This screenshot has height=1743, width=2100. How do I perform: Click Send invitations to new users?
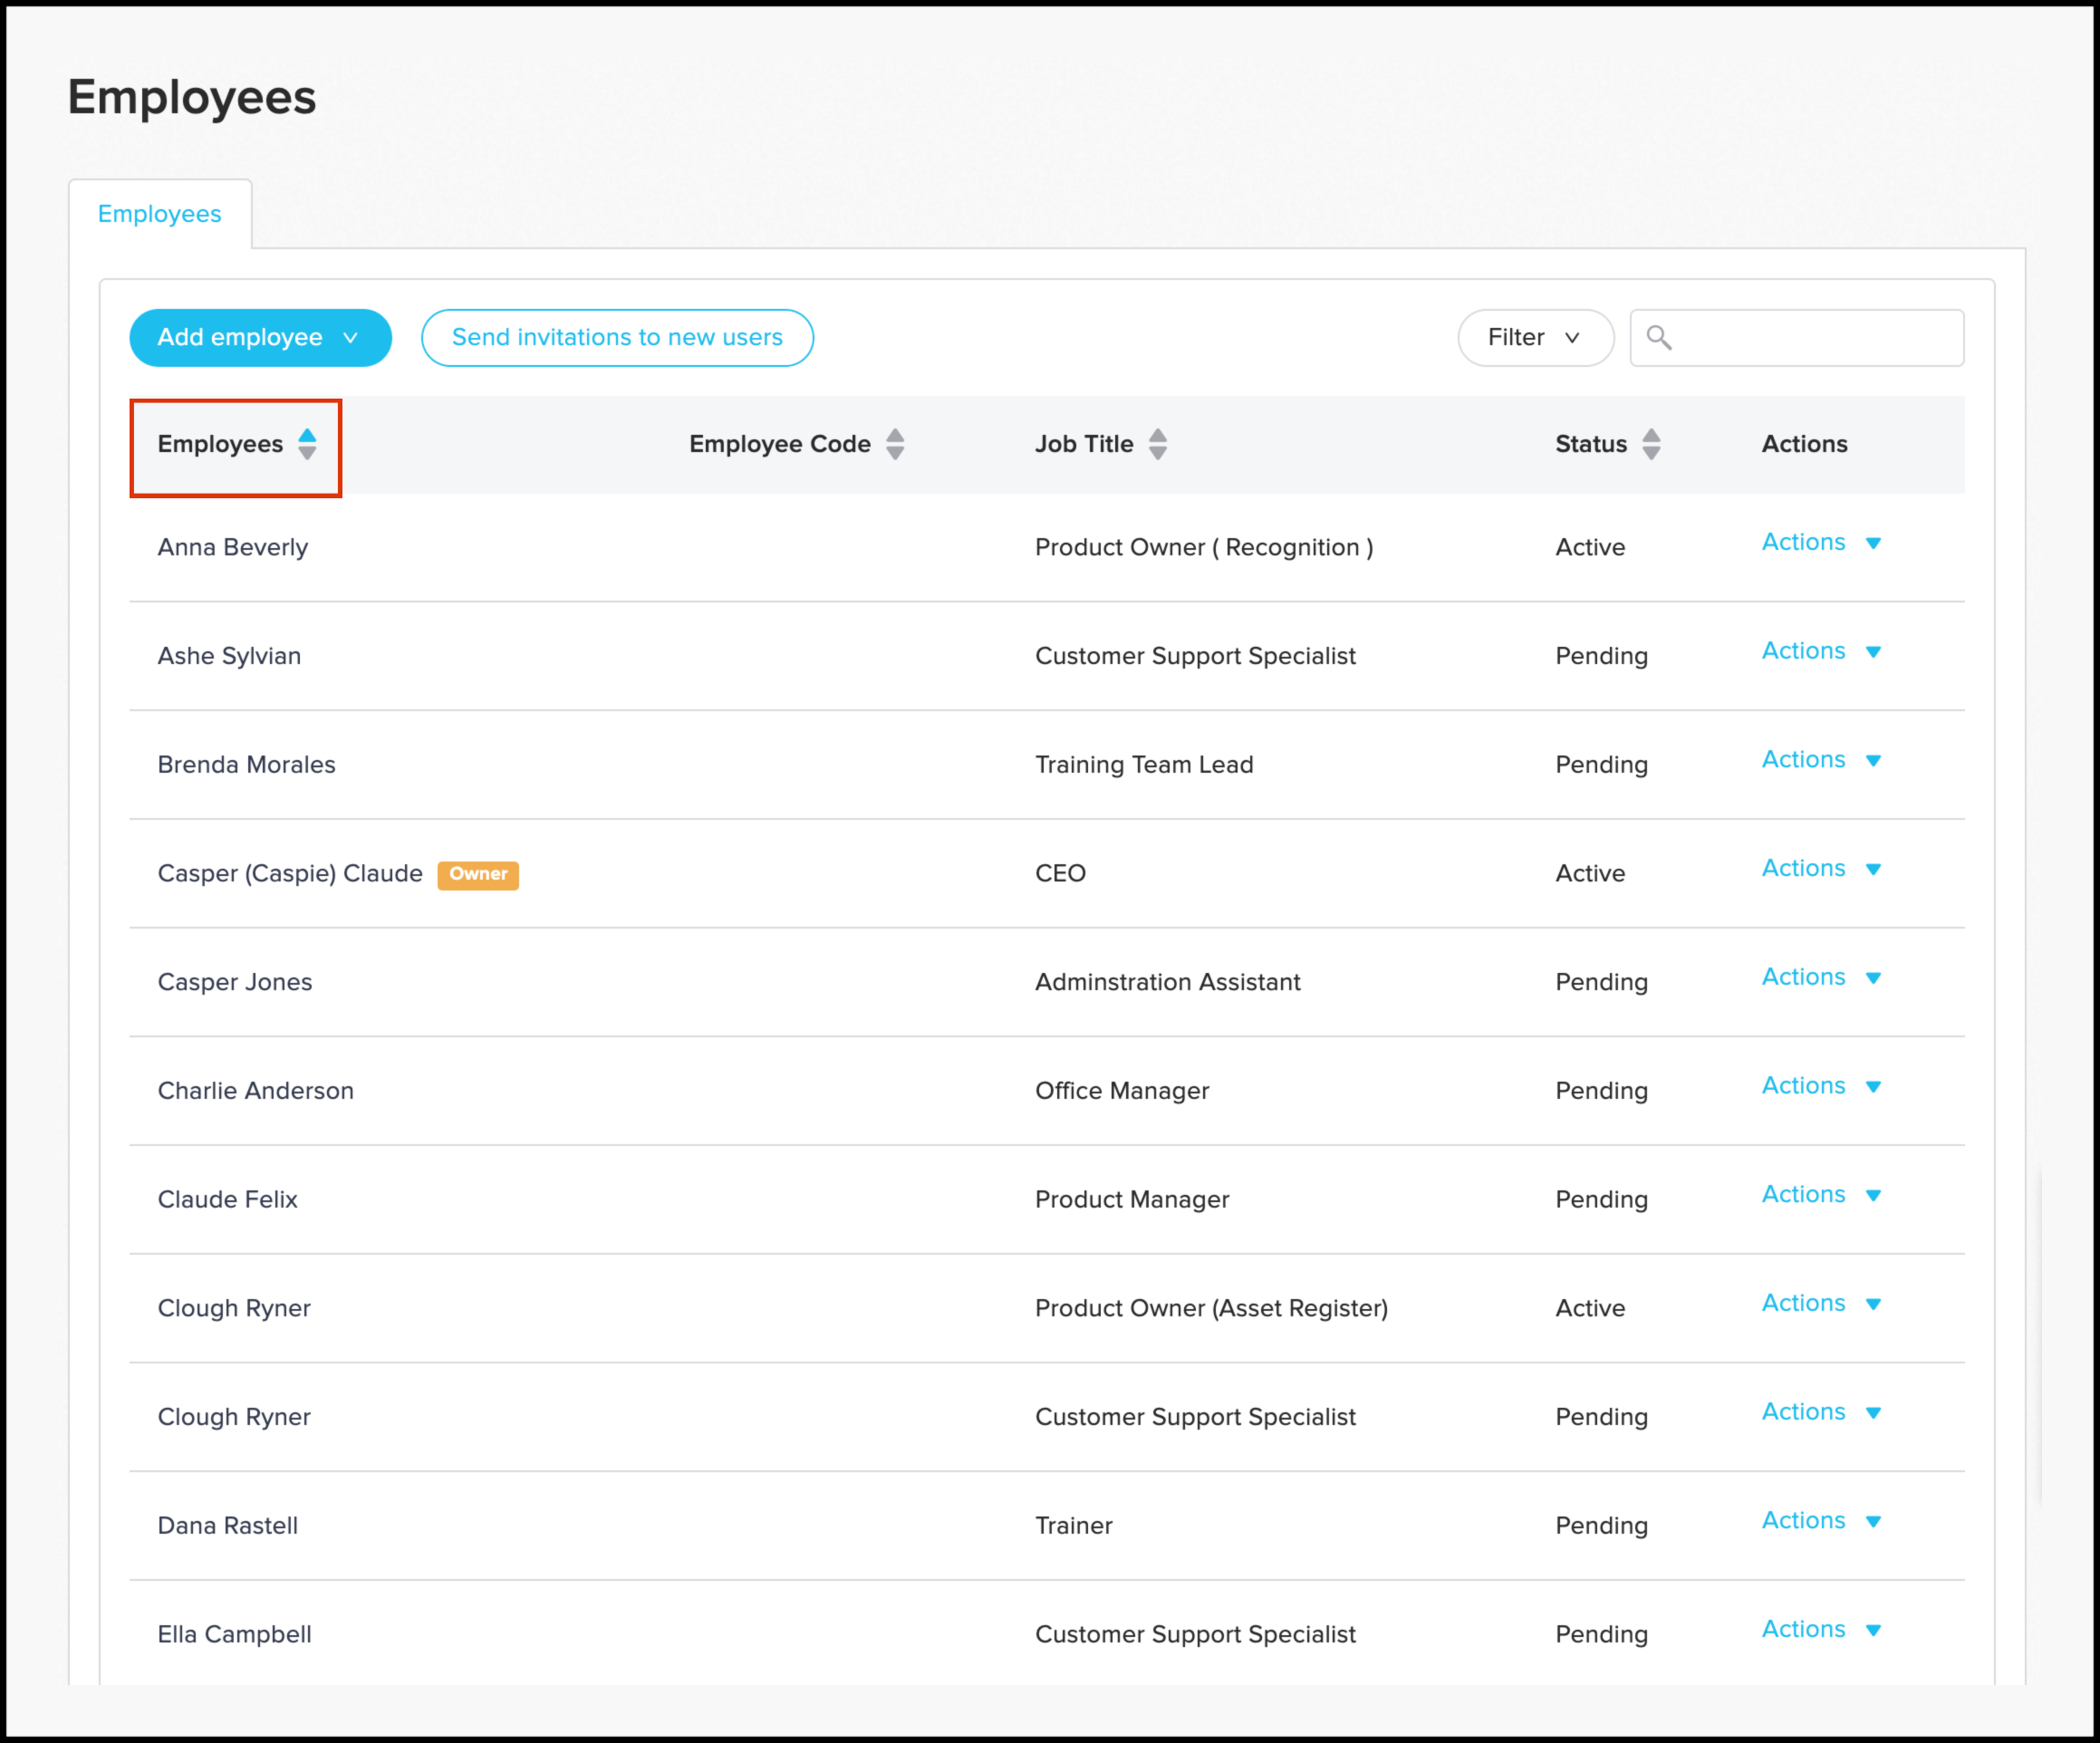click(x=617, y=338)
